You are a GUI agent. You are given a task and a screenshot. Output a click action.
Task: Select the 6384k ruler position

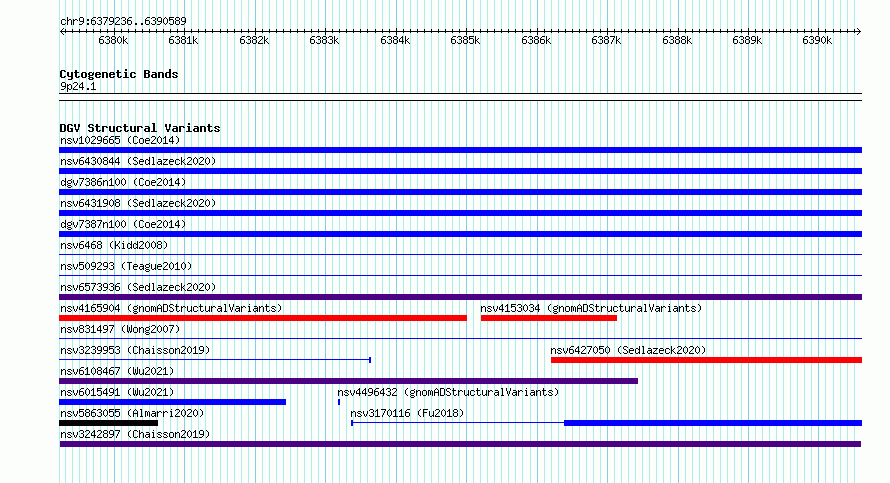click(395, 40)
